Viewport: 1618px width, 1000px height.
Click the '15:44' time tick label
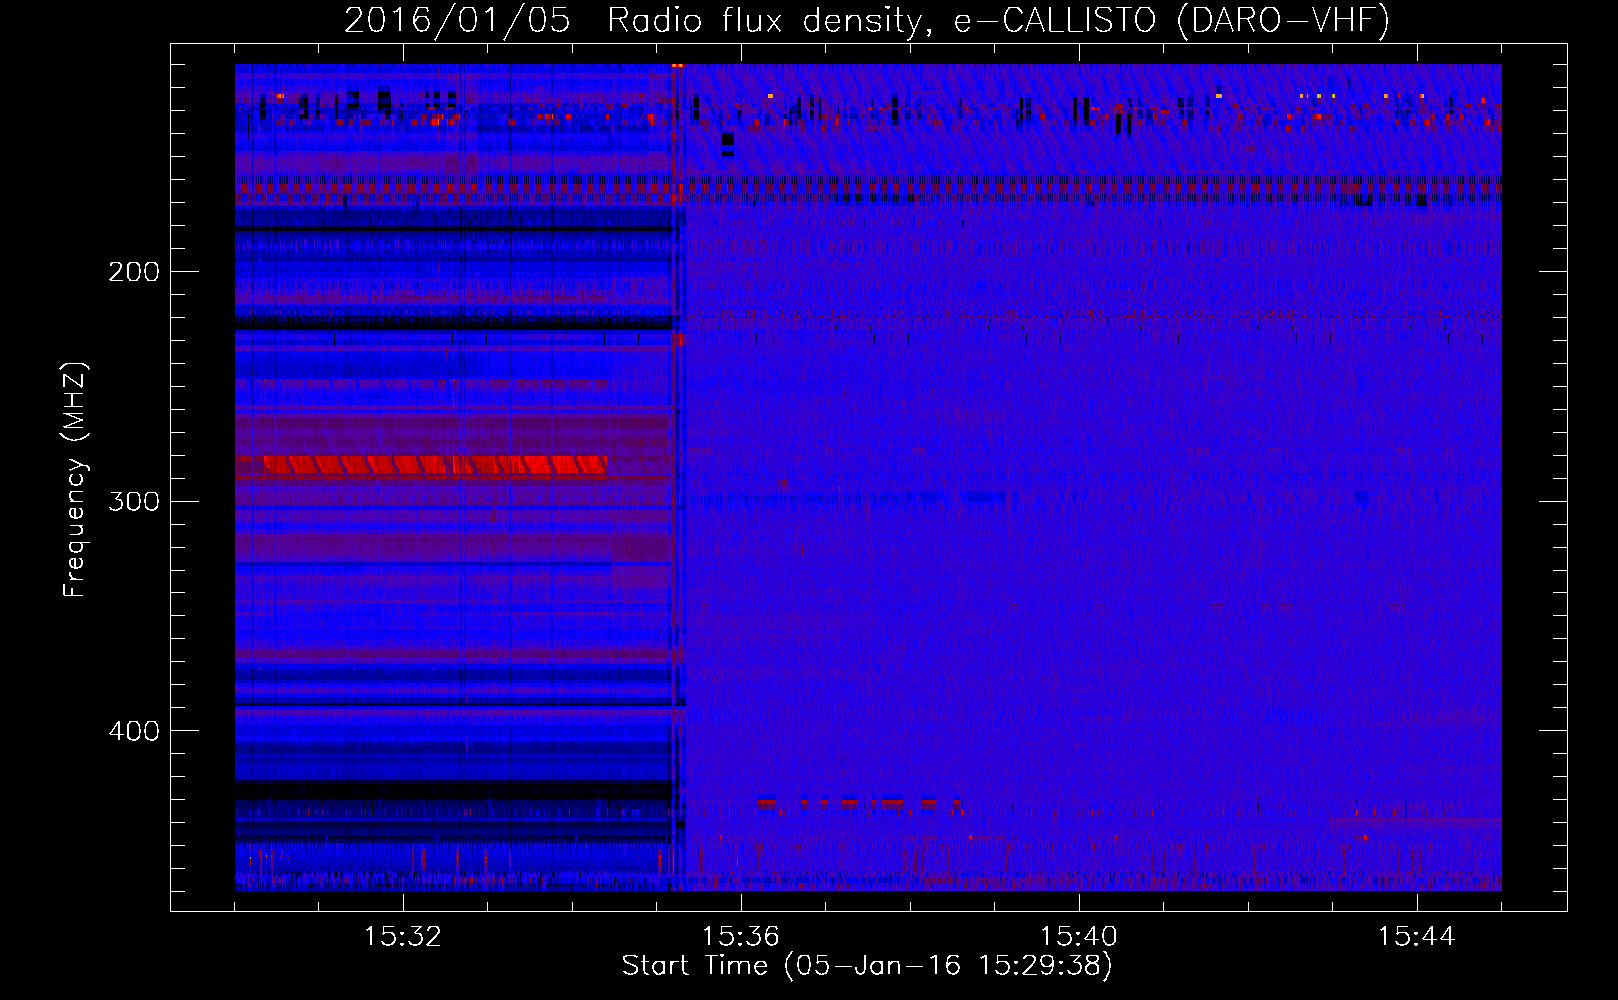click(1416, 937)
